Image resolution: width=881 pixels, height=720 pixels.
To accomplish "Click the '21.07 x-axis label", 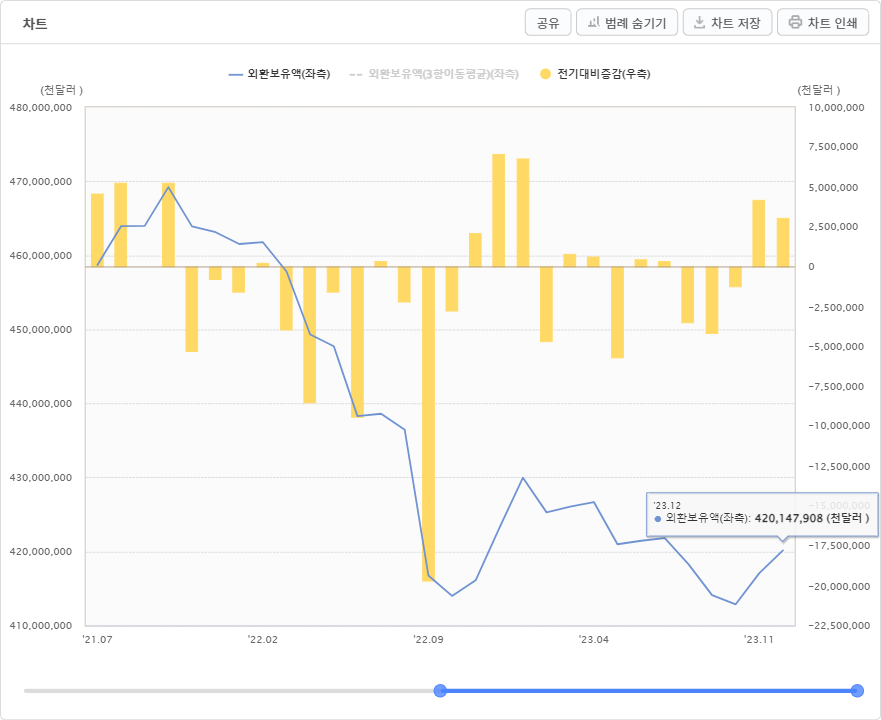I will 97,640.
